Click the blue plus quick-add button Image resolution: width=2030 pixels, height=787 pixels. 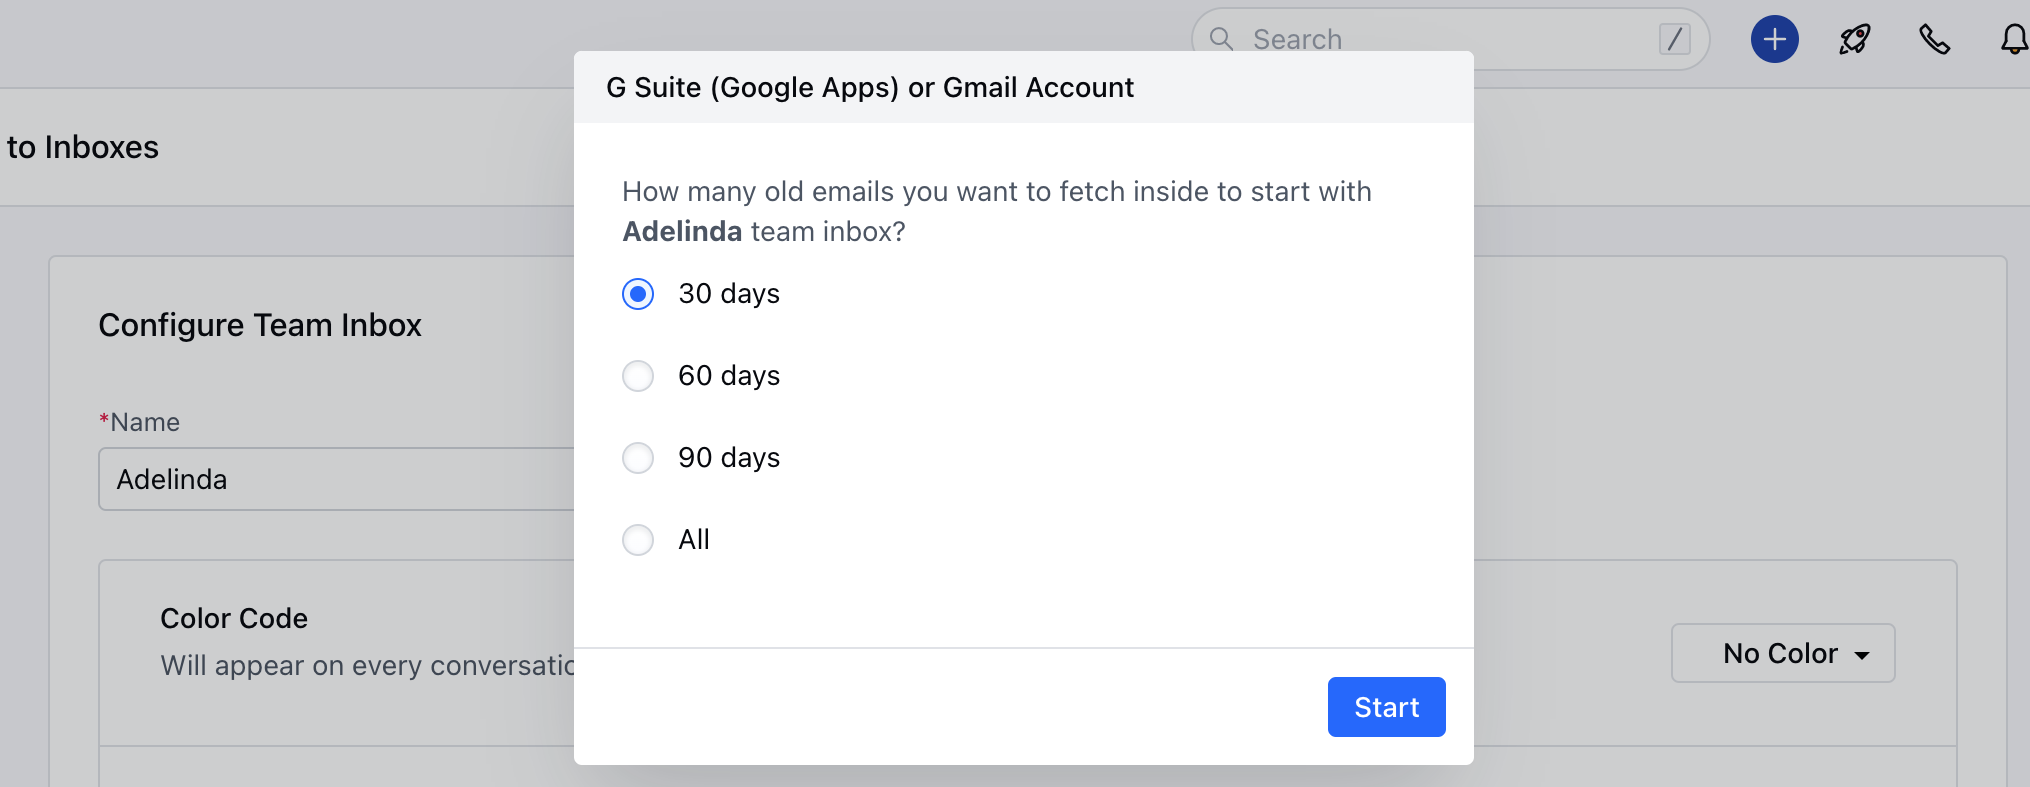[x=1774, y=40]
